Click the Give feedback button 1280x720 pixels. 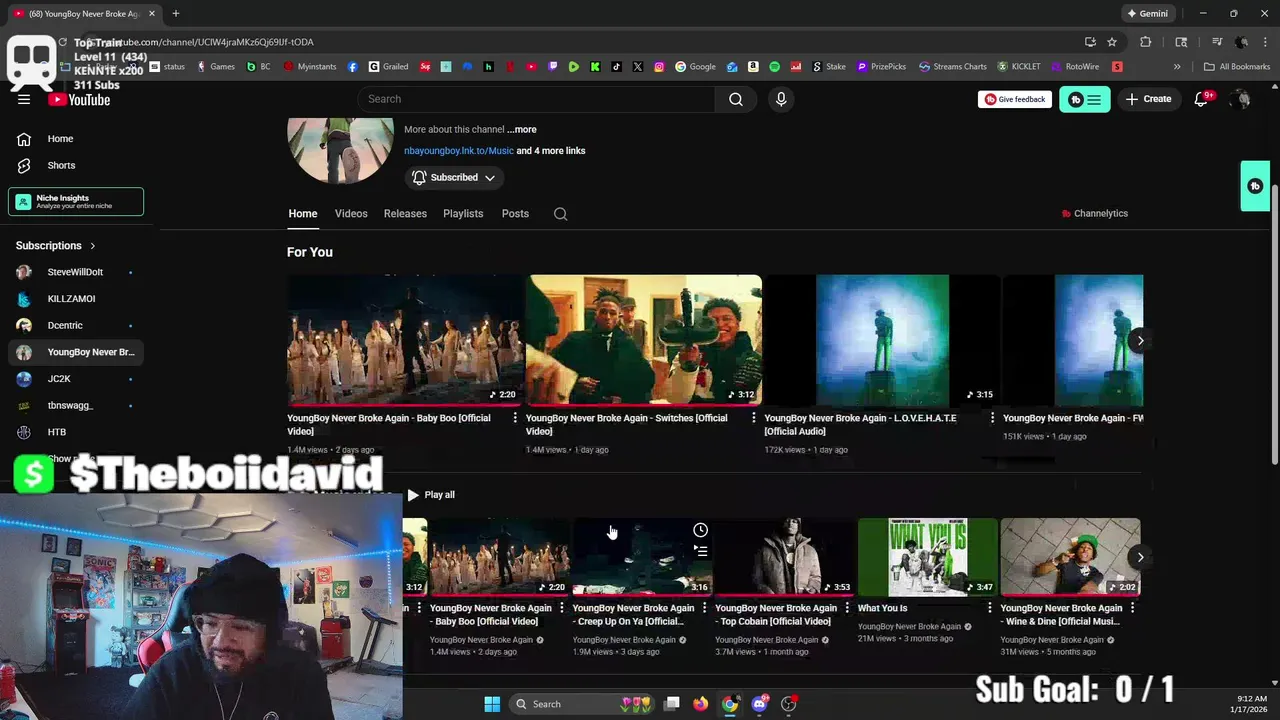click(x=1015, y=99)
